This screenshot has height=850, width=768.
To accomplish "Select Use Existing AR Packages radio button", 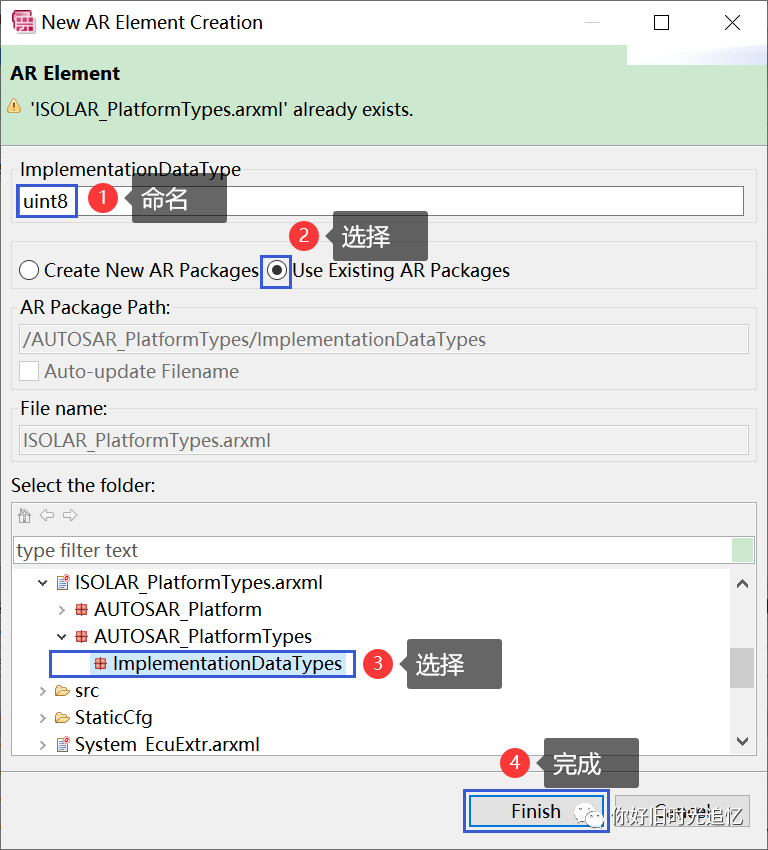I will click(276, 271).
